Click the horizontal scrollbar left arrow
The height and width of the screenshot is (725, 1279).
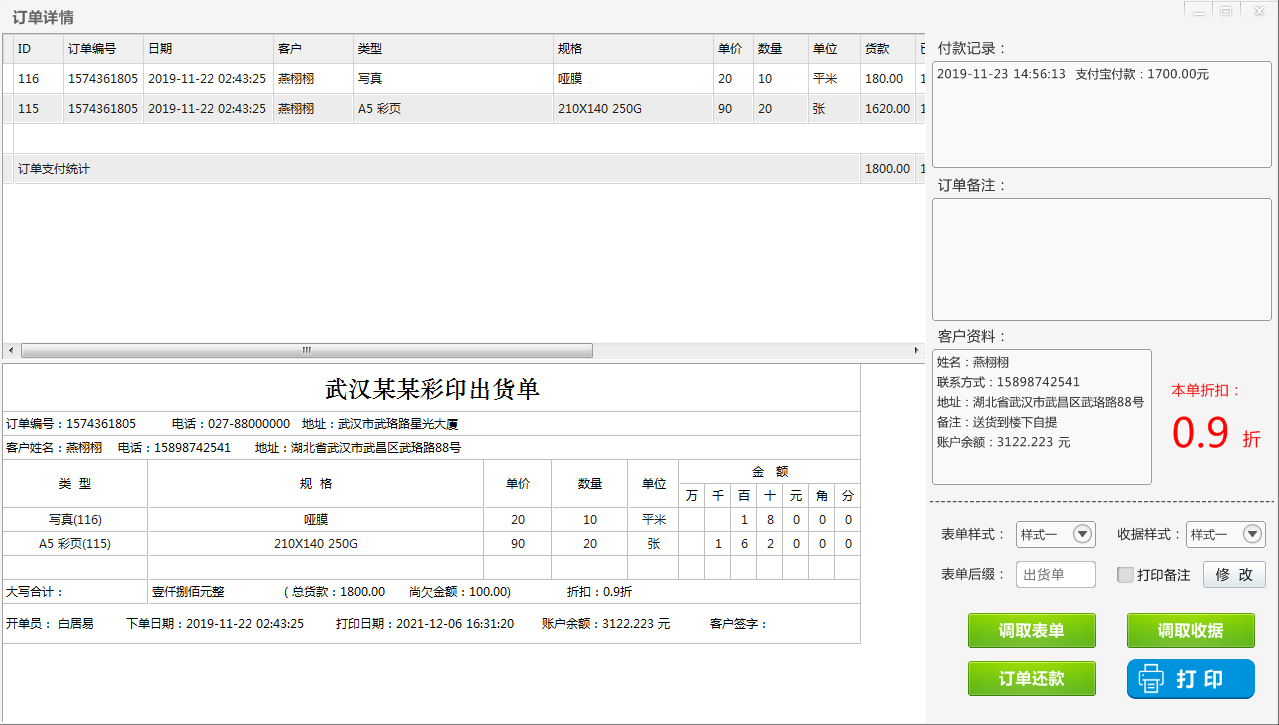[11, 351]
